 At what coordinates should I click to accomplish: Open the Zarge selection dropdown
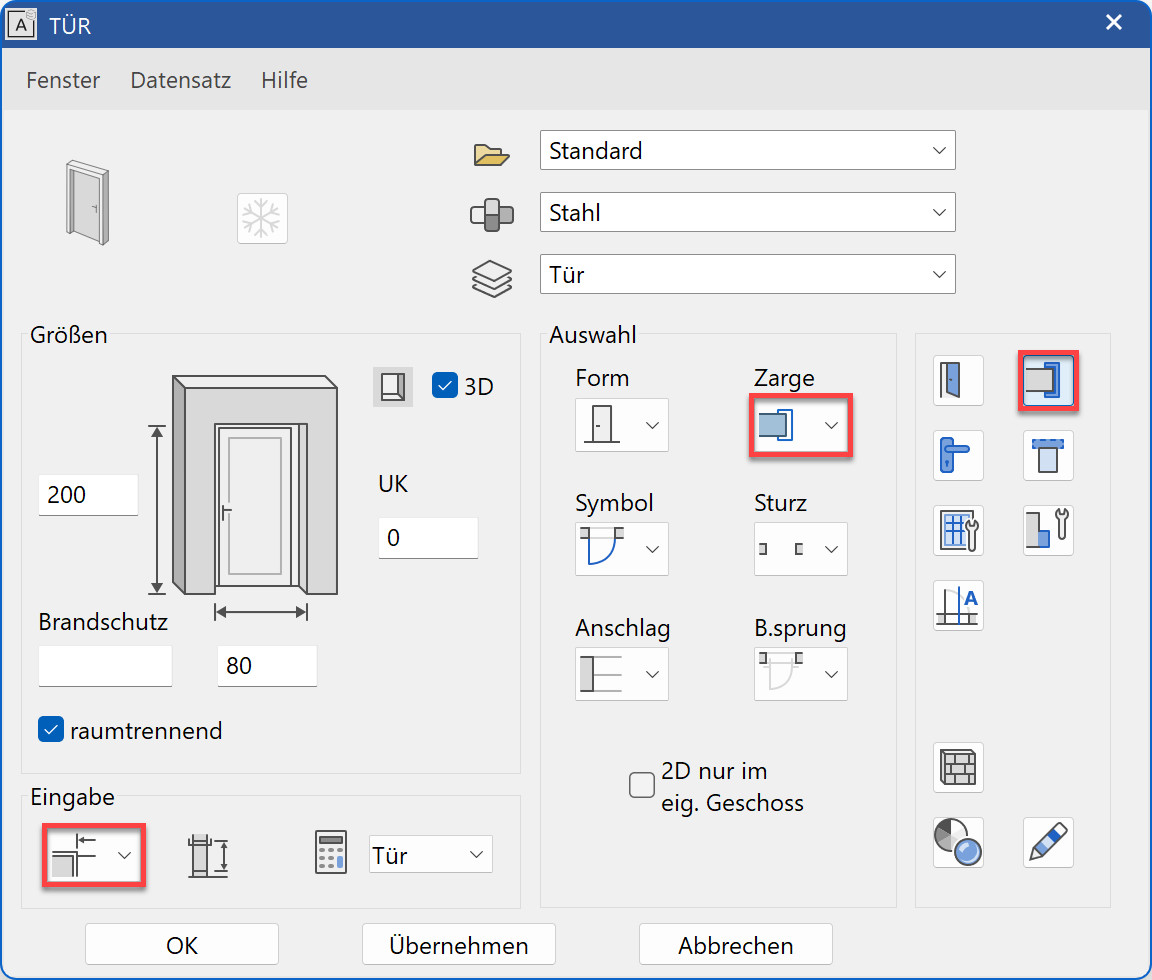click(801, 425)
